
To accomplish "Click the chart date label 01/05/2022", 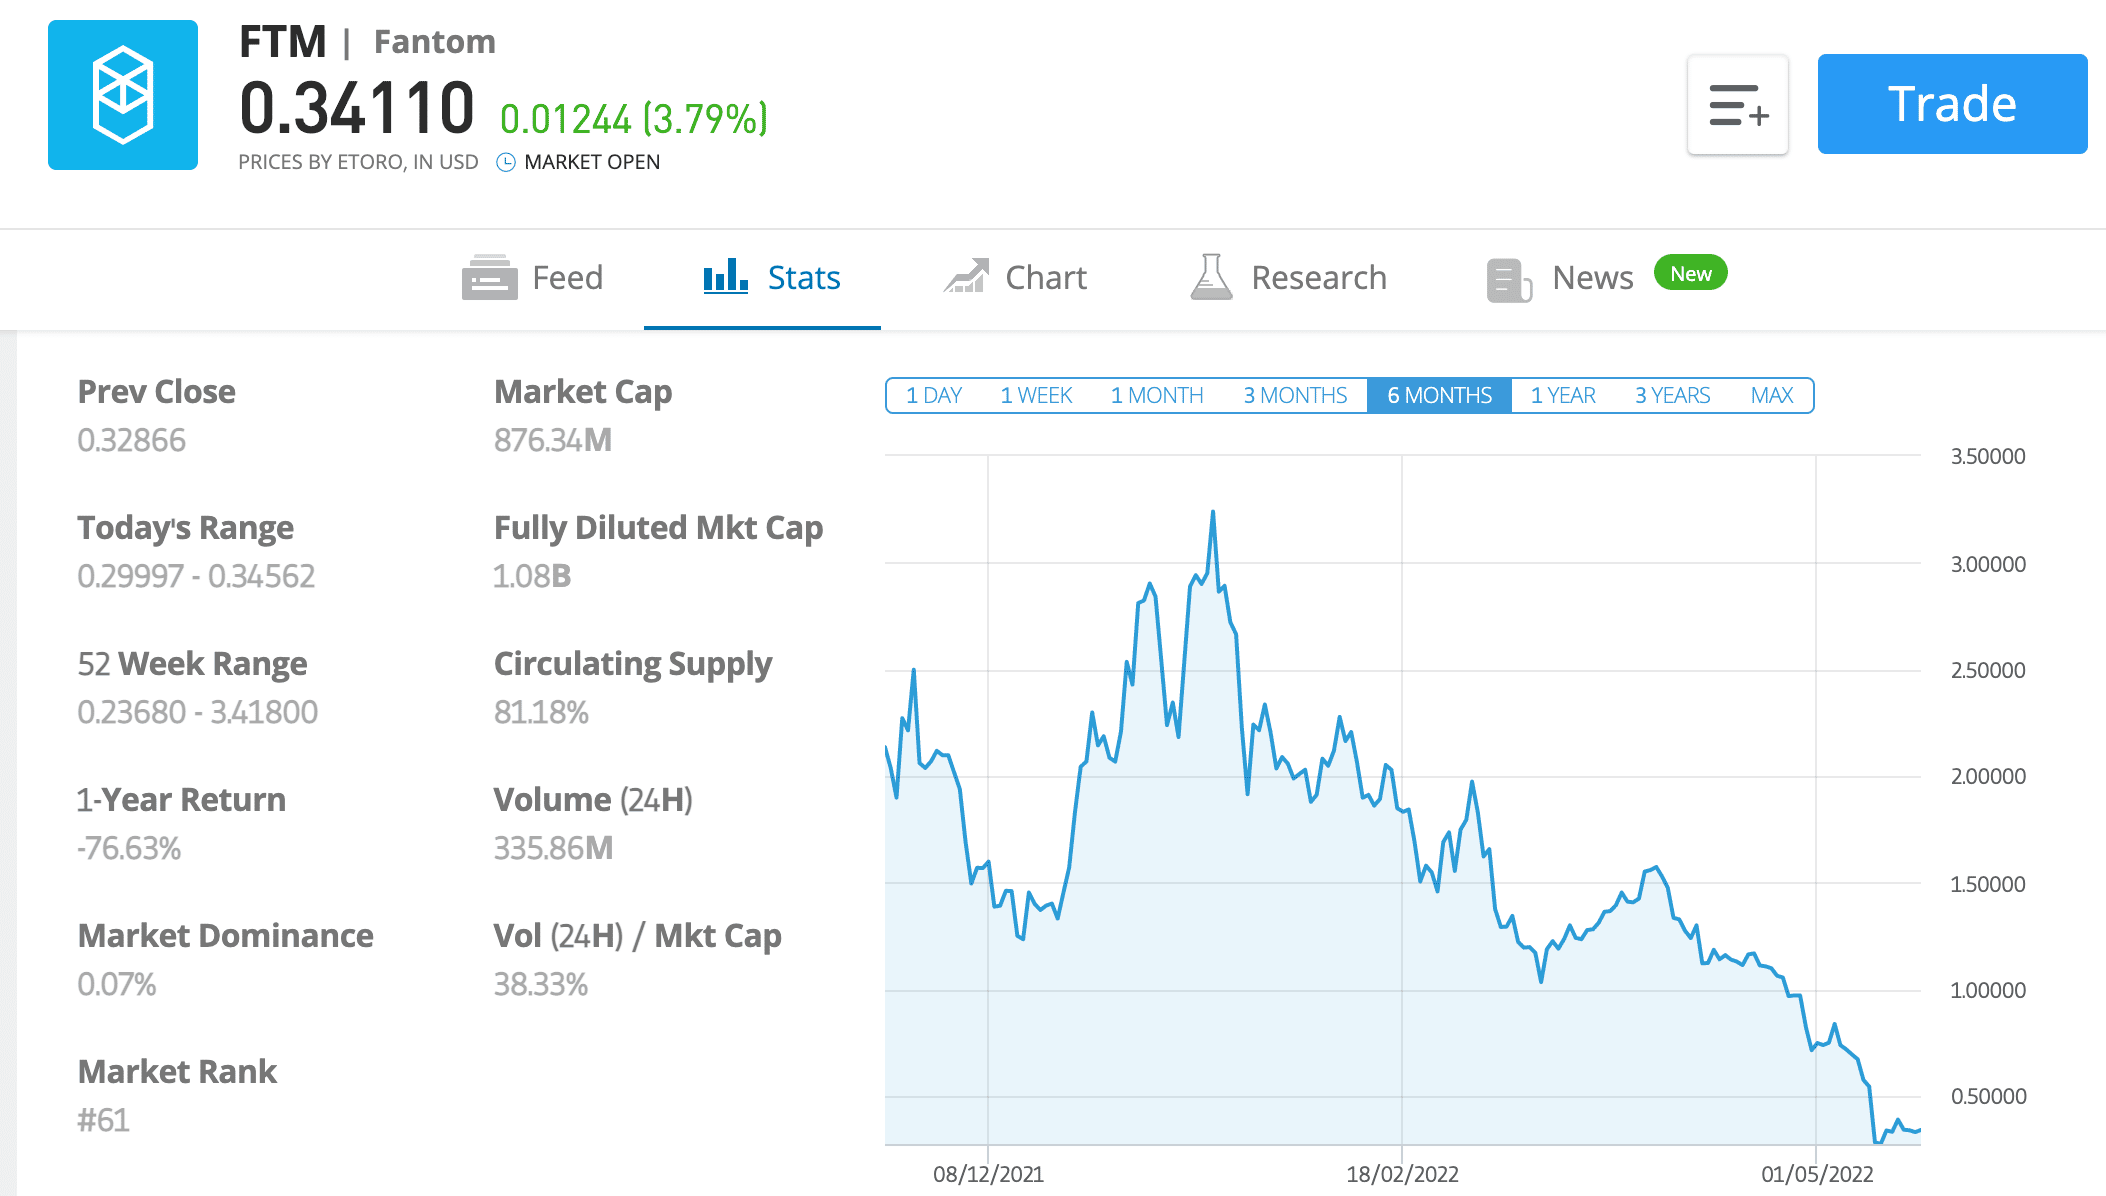I will point(1817,1174).
